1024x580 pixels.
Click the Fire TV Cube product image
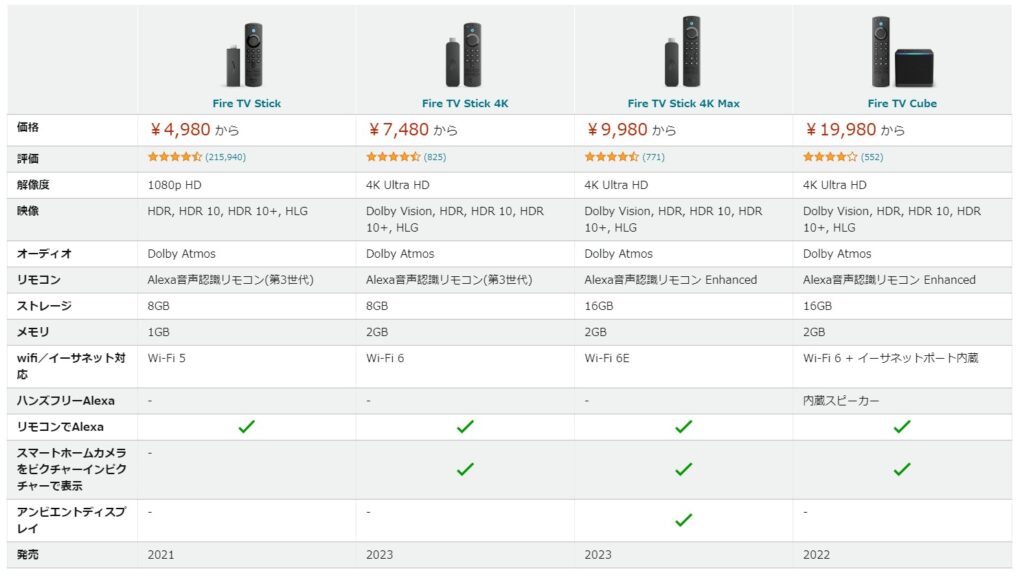point(901,52)
